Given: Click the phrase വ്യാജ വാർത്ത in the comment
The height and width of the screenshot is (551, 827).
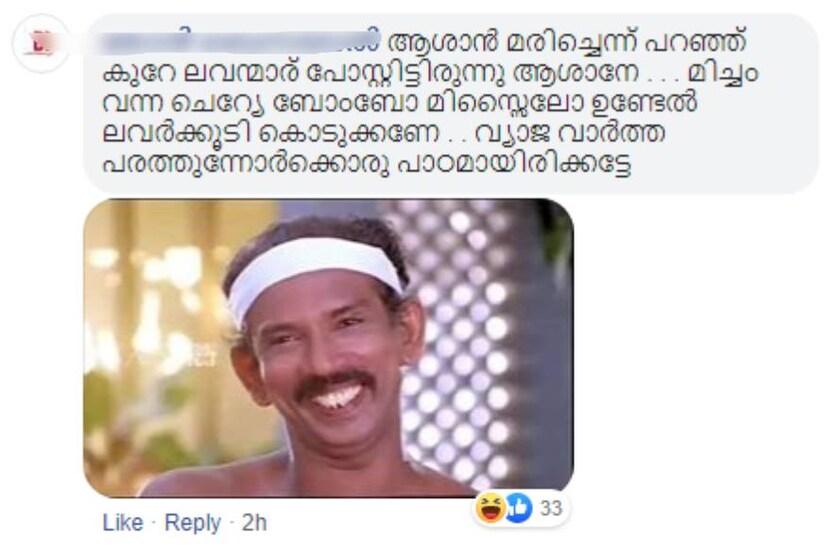Looking at the screenshot, I should pos(570,133).
